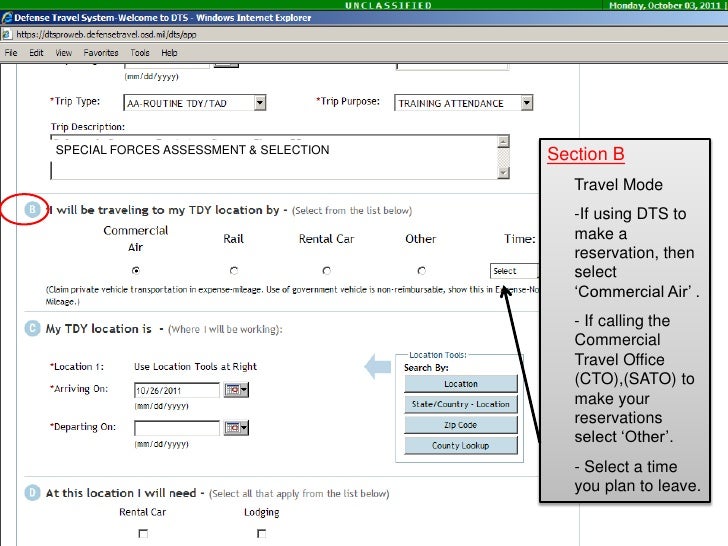728x546 pixels.
Task: Click the 'My TDY location is' heading
Action: [x=98, y=329]
